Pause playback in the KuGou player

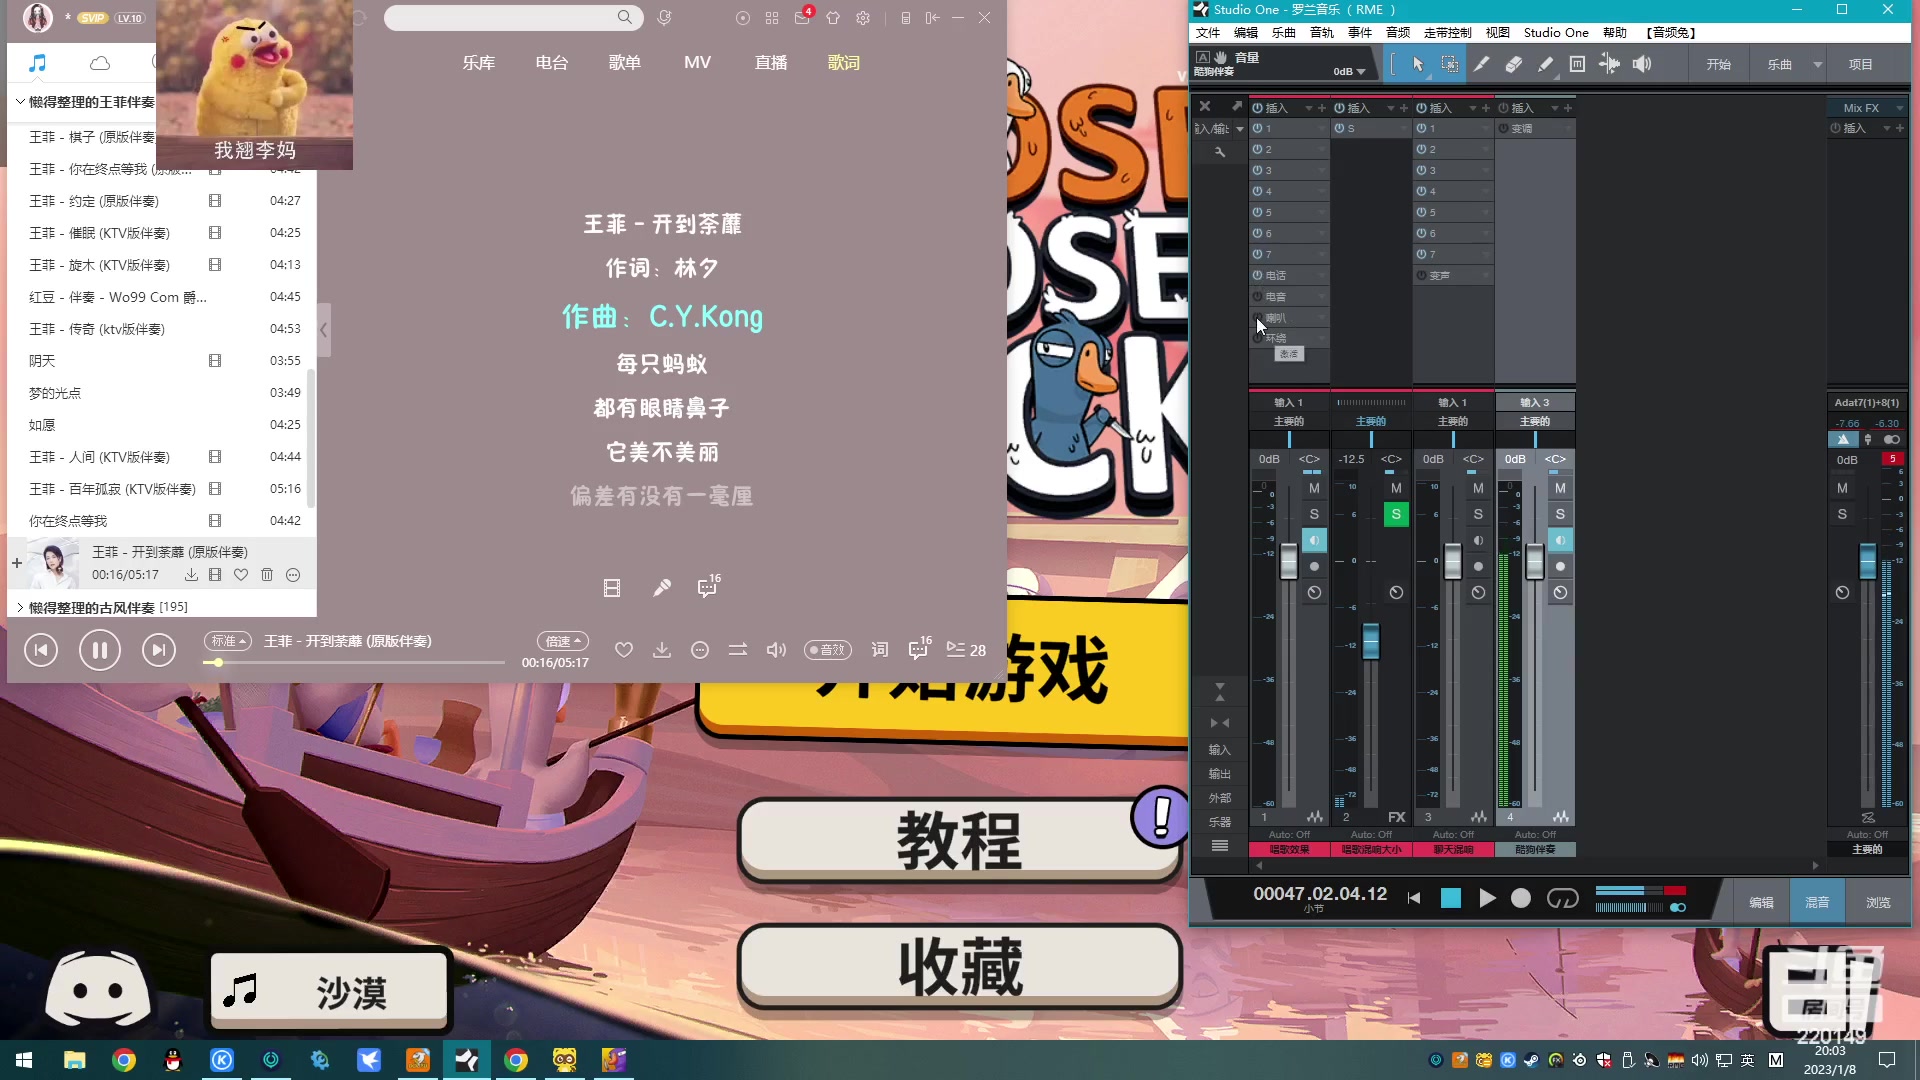[x=100, y=651]
